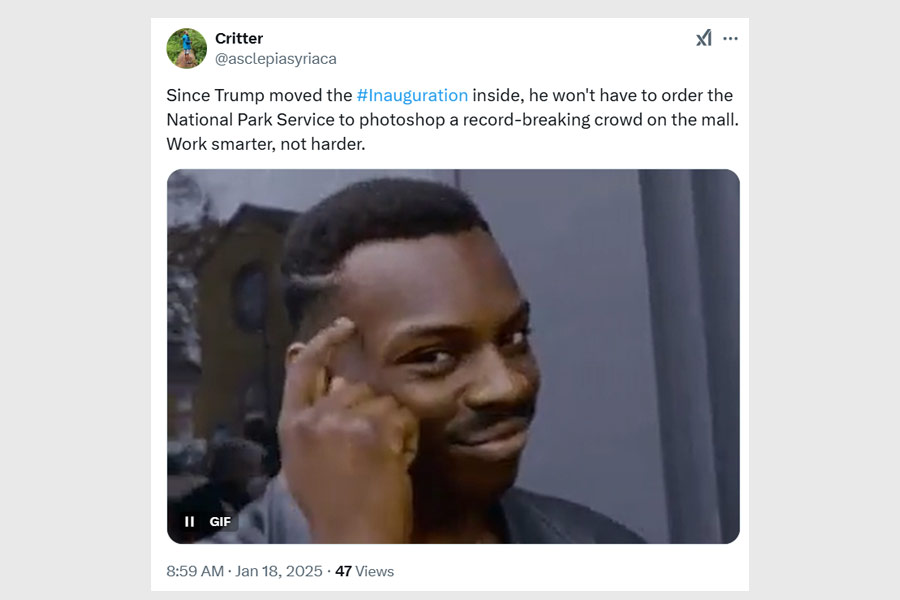This screenshot has width=900, height=600.
Task: Open the 8:59 AM post time link
Action: (195, 571)
